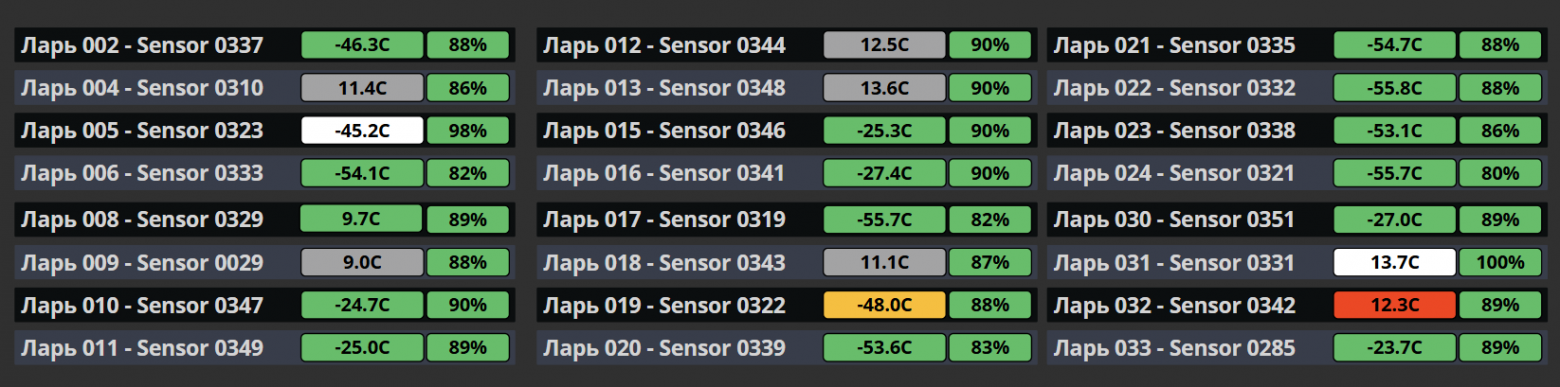This screenshot has width=1560, height=387.
Task: Click the 13.6C temperature of Ларь 013
Action: pos(884,88)
